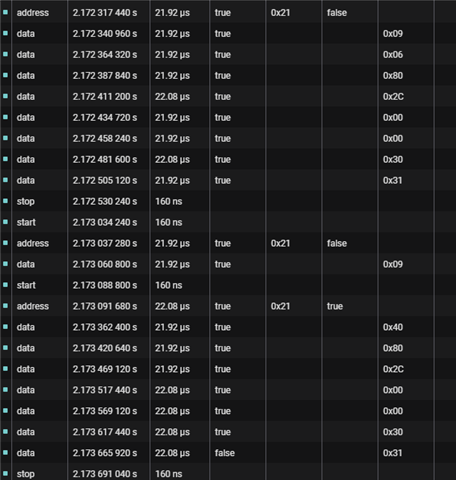Viewport: 456px width, 480px height.
Task: Select data value 0x80 at 2.172 387 840 s
Action: pos(393,76)
